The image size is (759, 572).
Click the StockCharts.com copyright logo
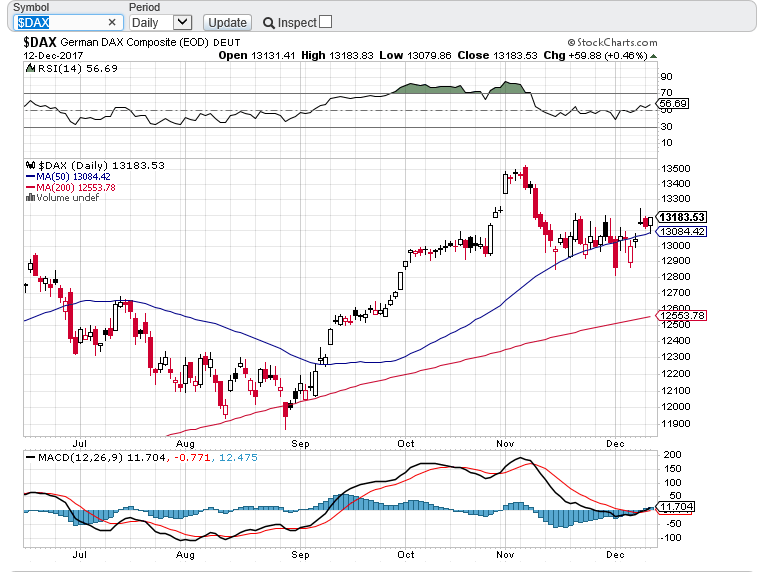612,43
